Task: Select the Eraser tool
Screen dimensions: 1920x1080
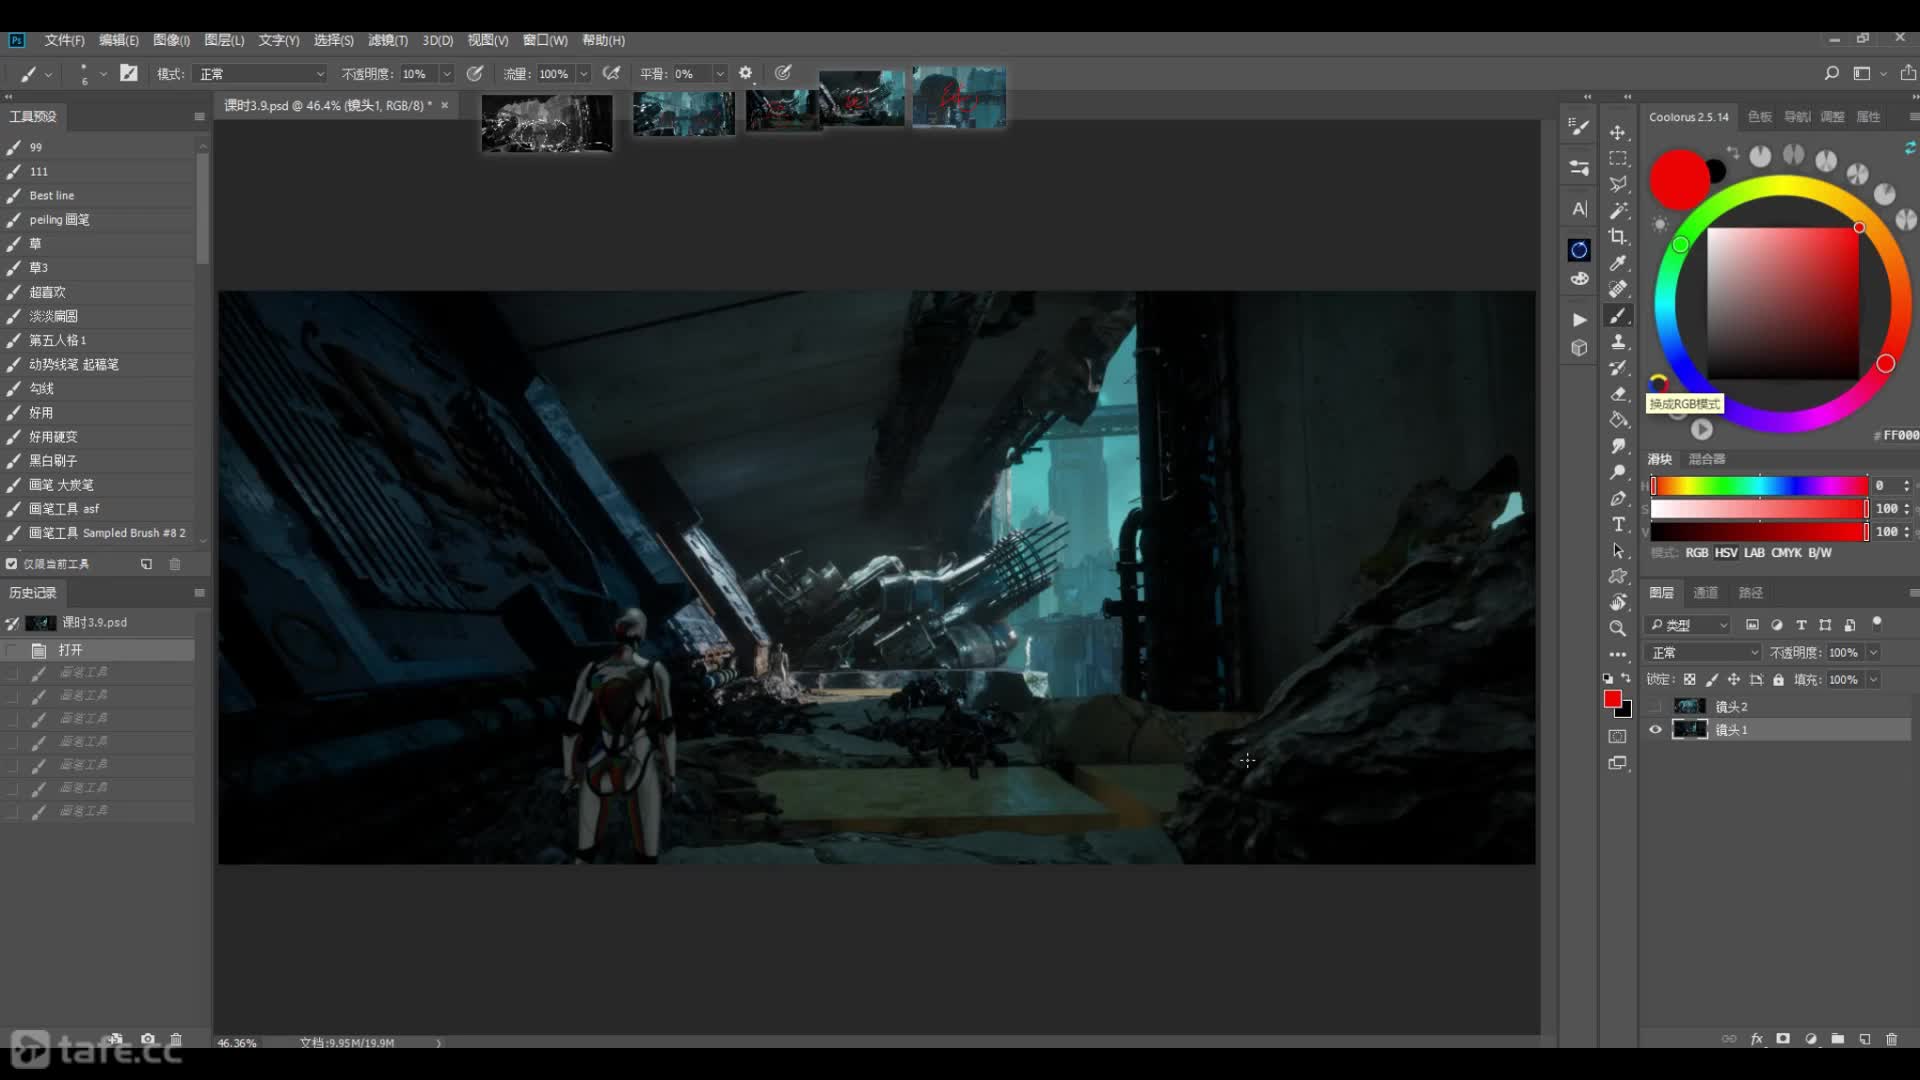Action: click(x=1617, y=393)
